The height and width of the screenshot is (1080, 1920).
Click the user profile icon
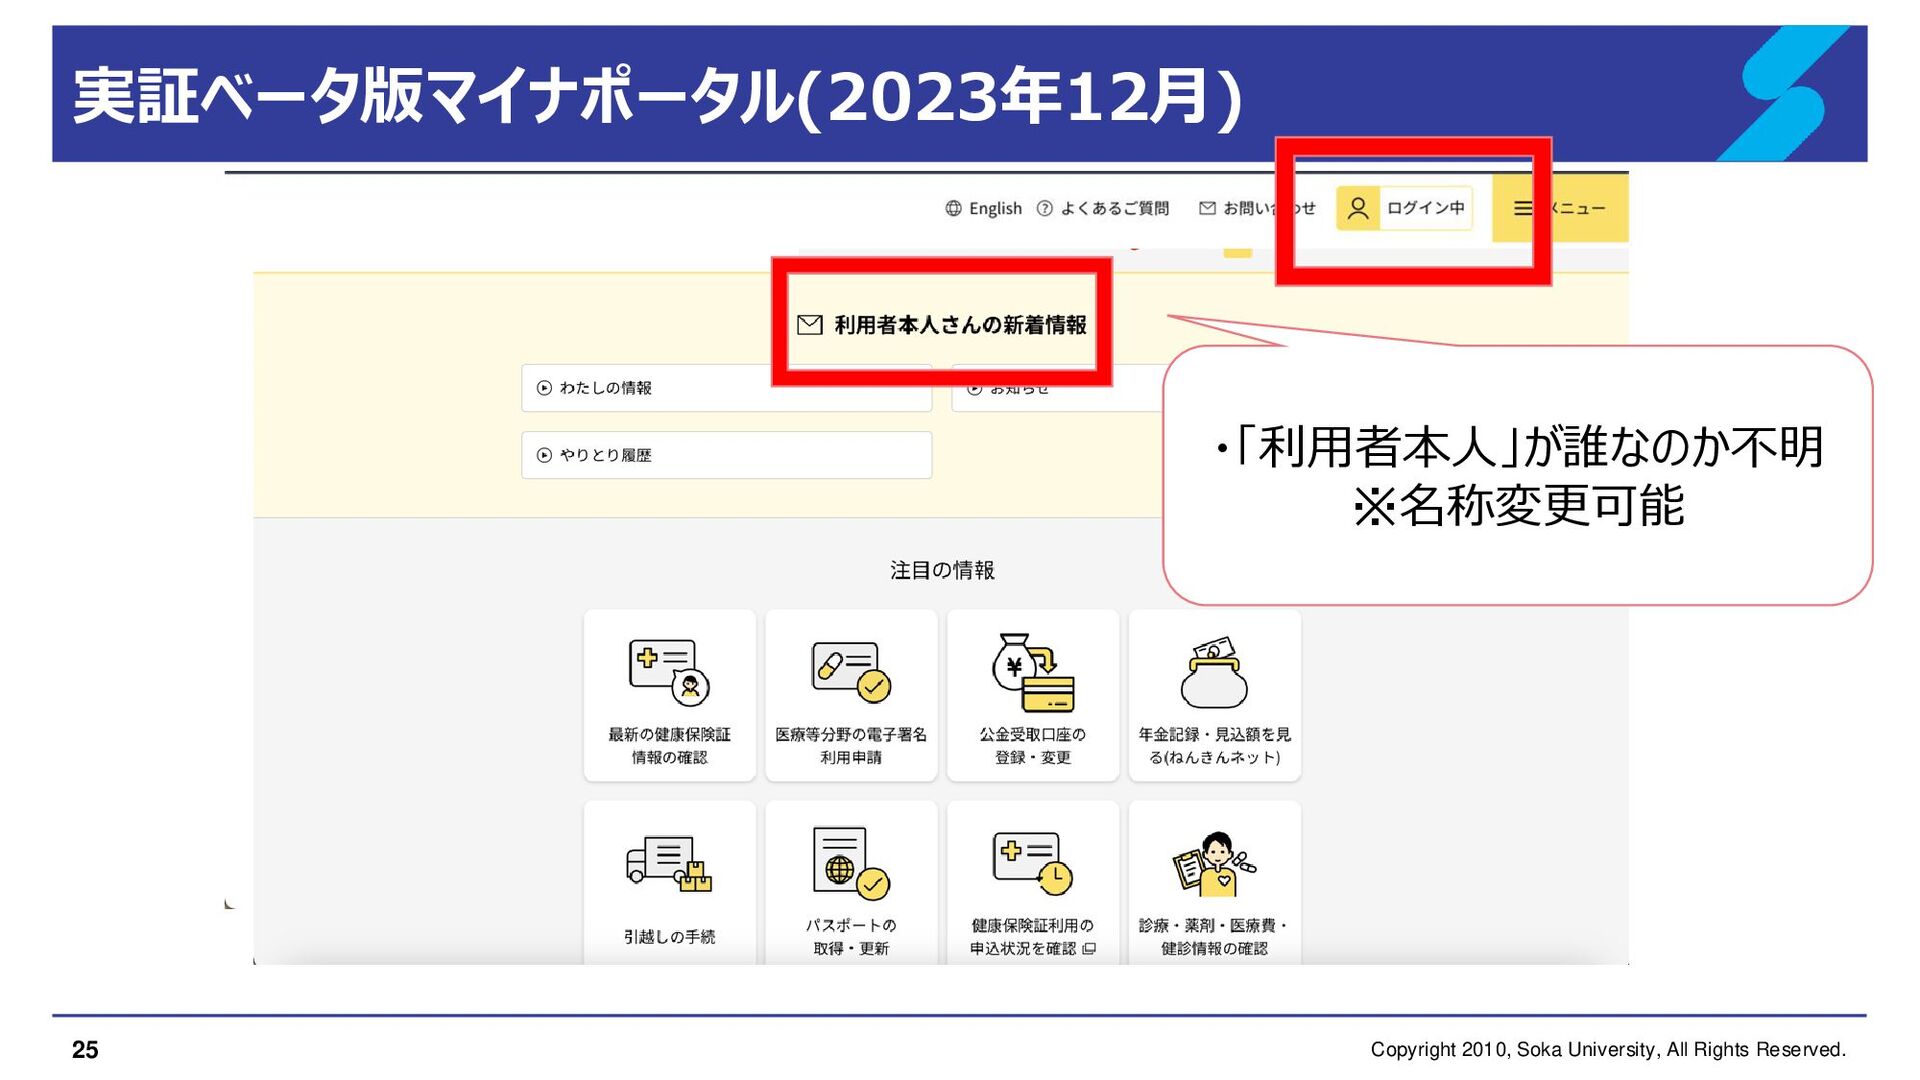[x=1358, y=208]
